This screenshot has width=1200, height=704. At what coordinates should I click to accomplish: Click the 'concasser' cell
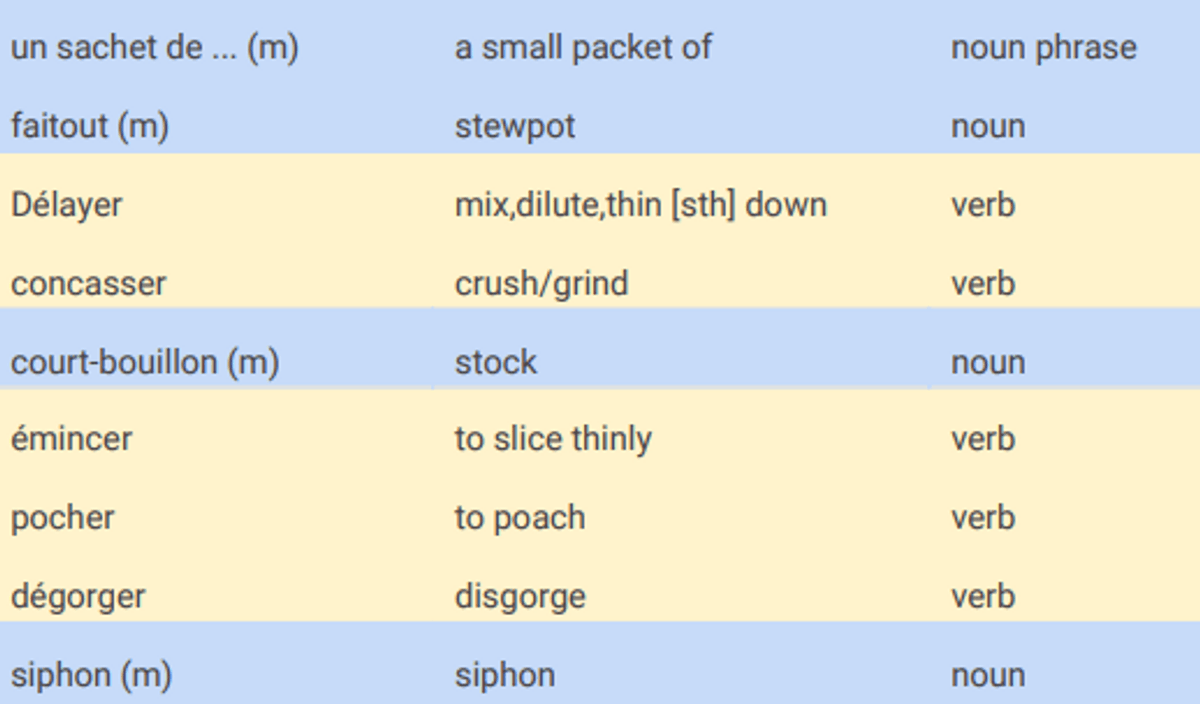(217, 283)
